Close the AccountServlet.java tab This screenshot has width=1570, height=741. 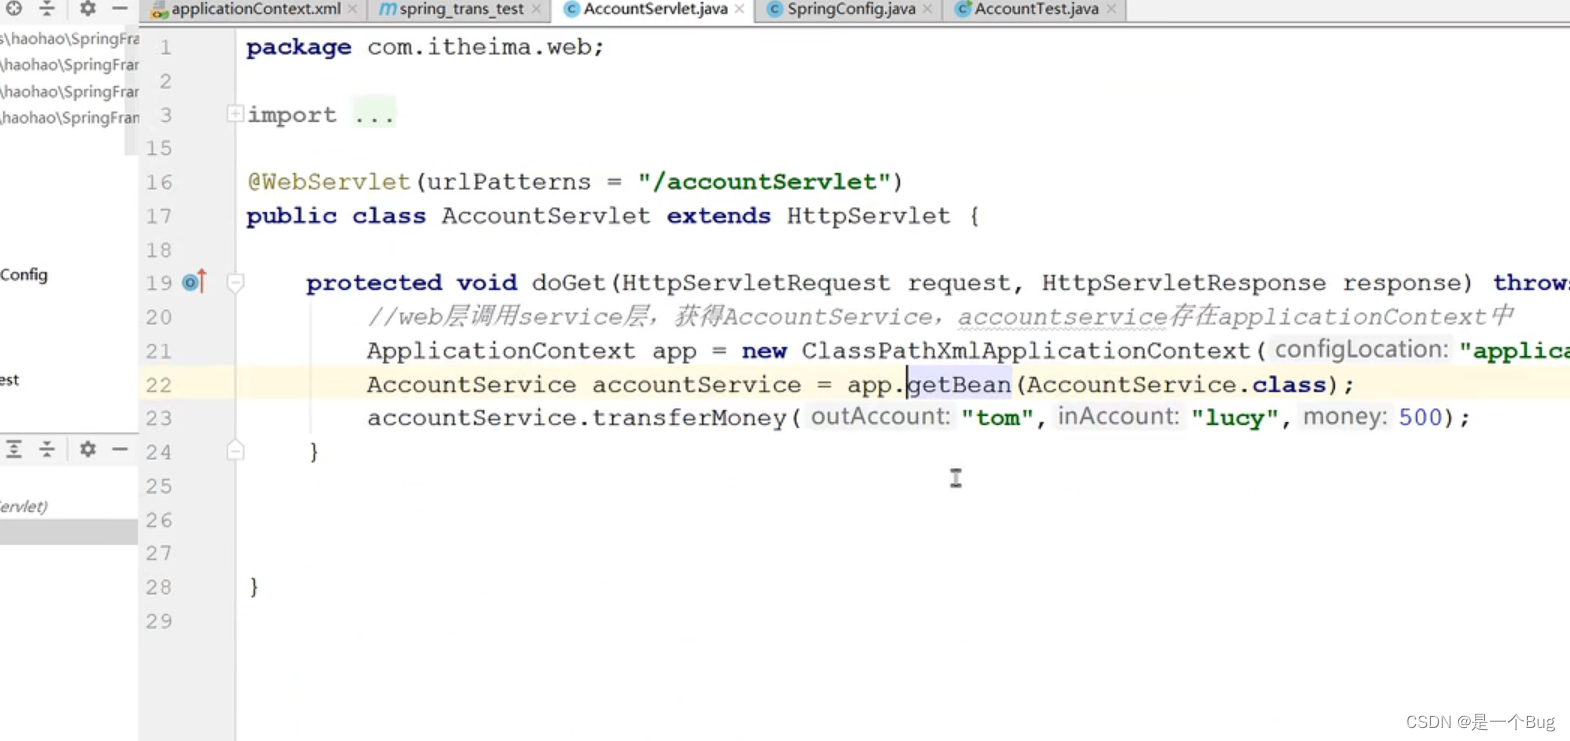point(739,9)
